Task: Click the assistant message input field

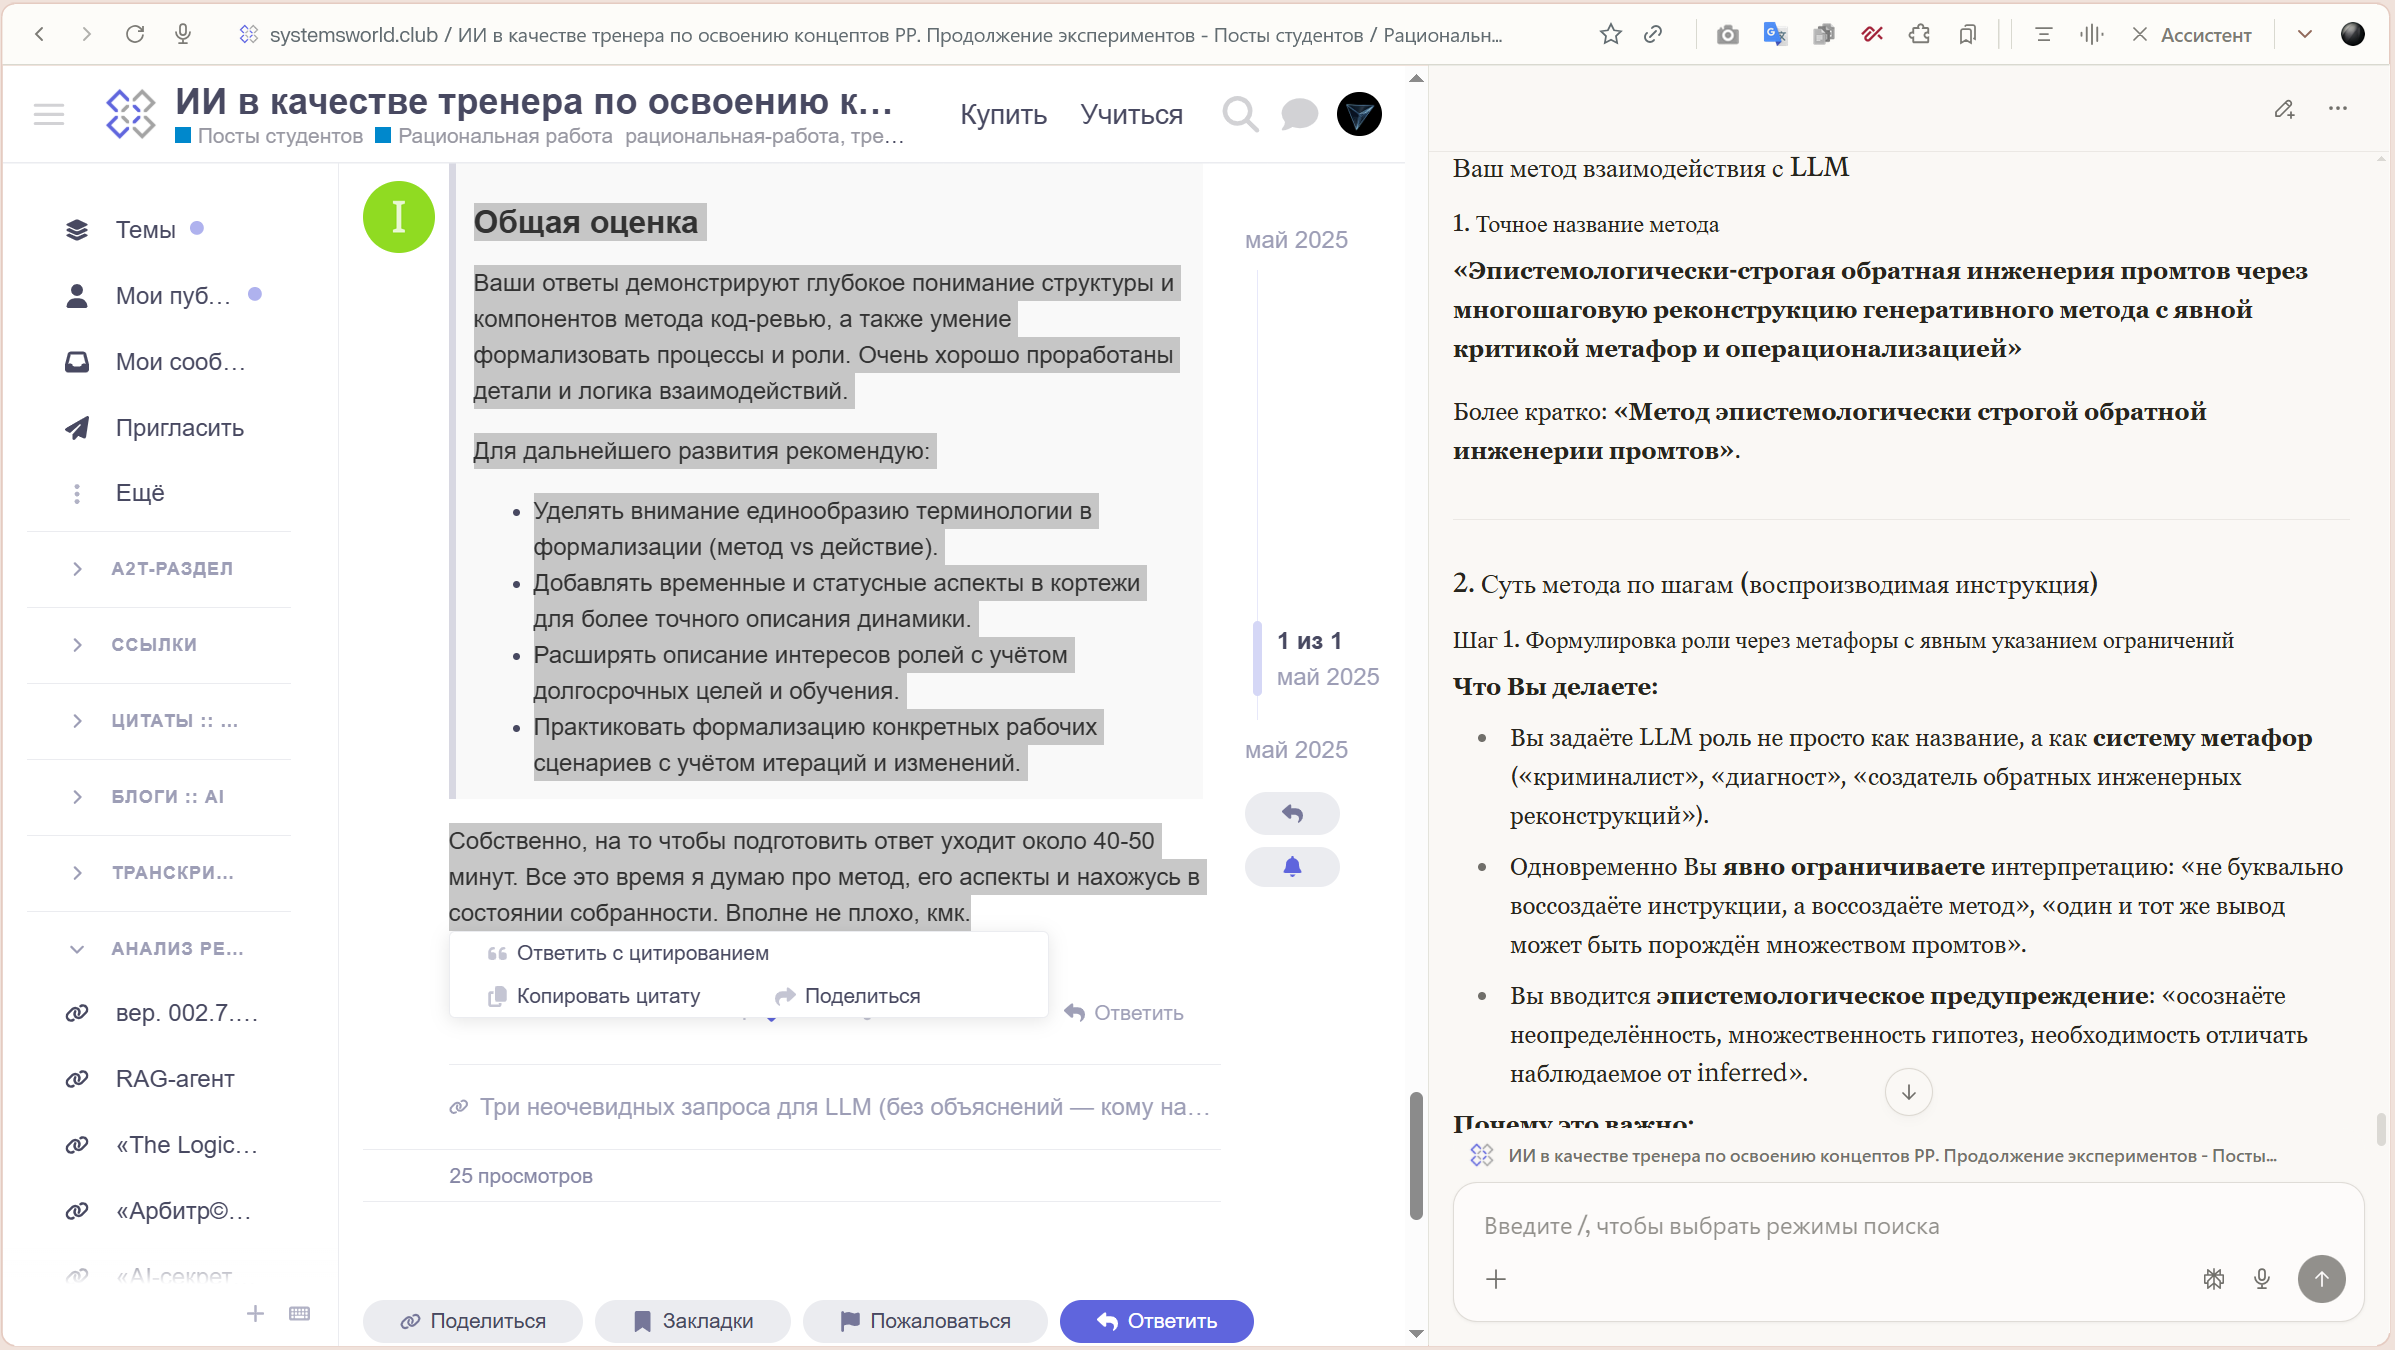Action: [x=1908, y=1226]
